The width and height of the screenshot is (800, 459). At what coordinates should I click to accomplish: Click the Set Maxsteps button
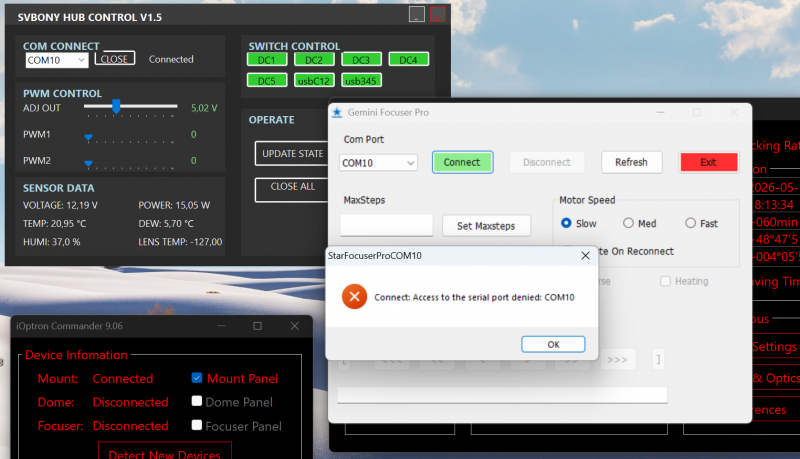pyautogui.click(x=486, y=226)
